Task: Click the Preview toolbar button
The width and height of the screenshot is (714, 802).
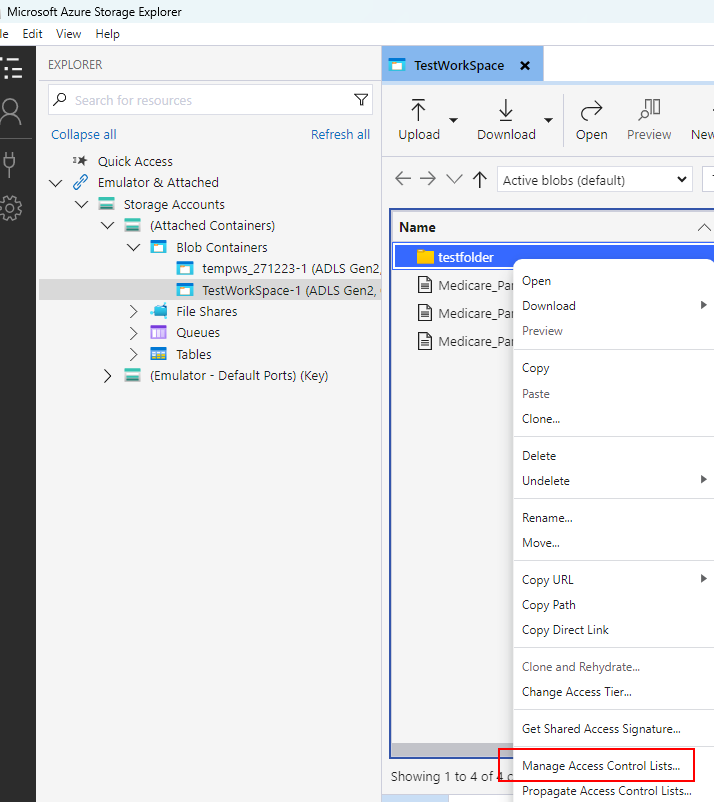Action: 649,120
